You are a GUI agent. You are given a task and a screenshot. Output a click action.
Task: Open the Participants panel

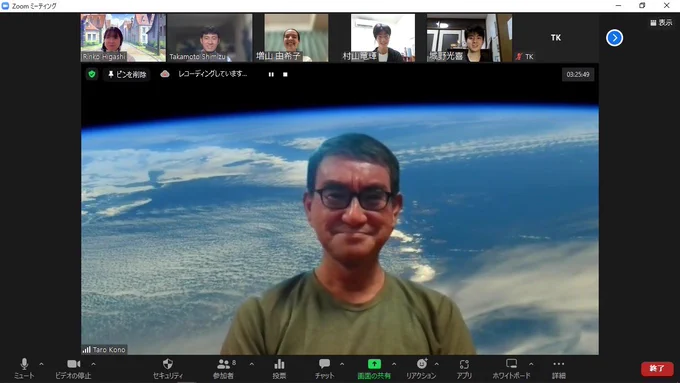click(x=223, y=369)
